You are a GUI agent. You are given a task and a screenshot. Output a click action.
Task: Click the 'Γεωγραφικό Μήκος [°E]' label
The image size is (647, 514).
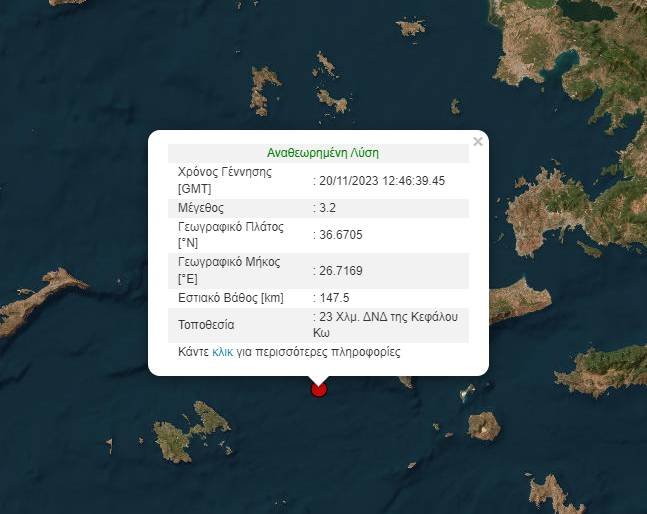pos(229,270)
